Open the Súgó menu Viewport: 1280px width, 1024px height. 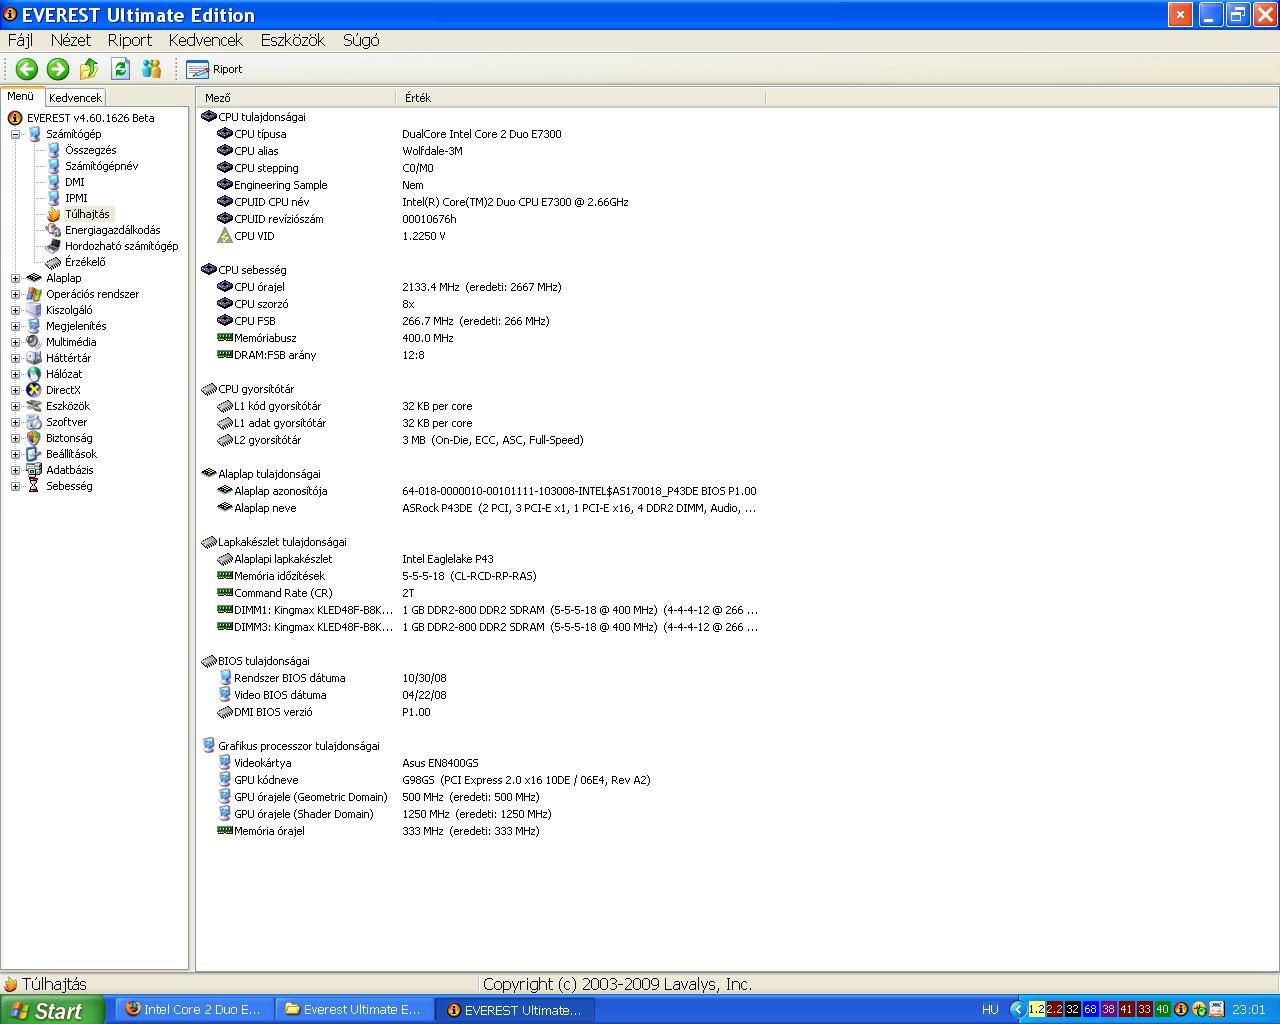[x=361, y=40]
